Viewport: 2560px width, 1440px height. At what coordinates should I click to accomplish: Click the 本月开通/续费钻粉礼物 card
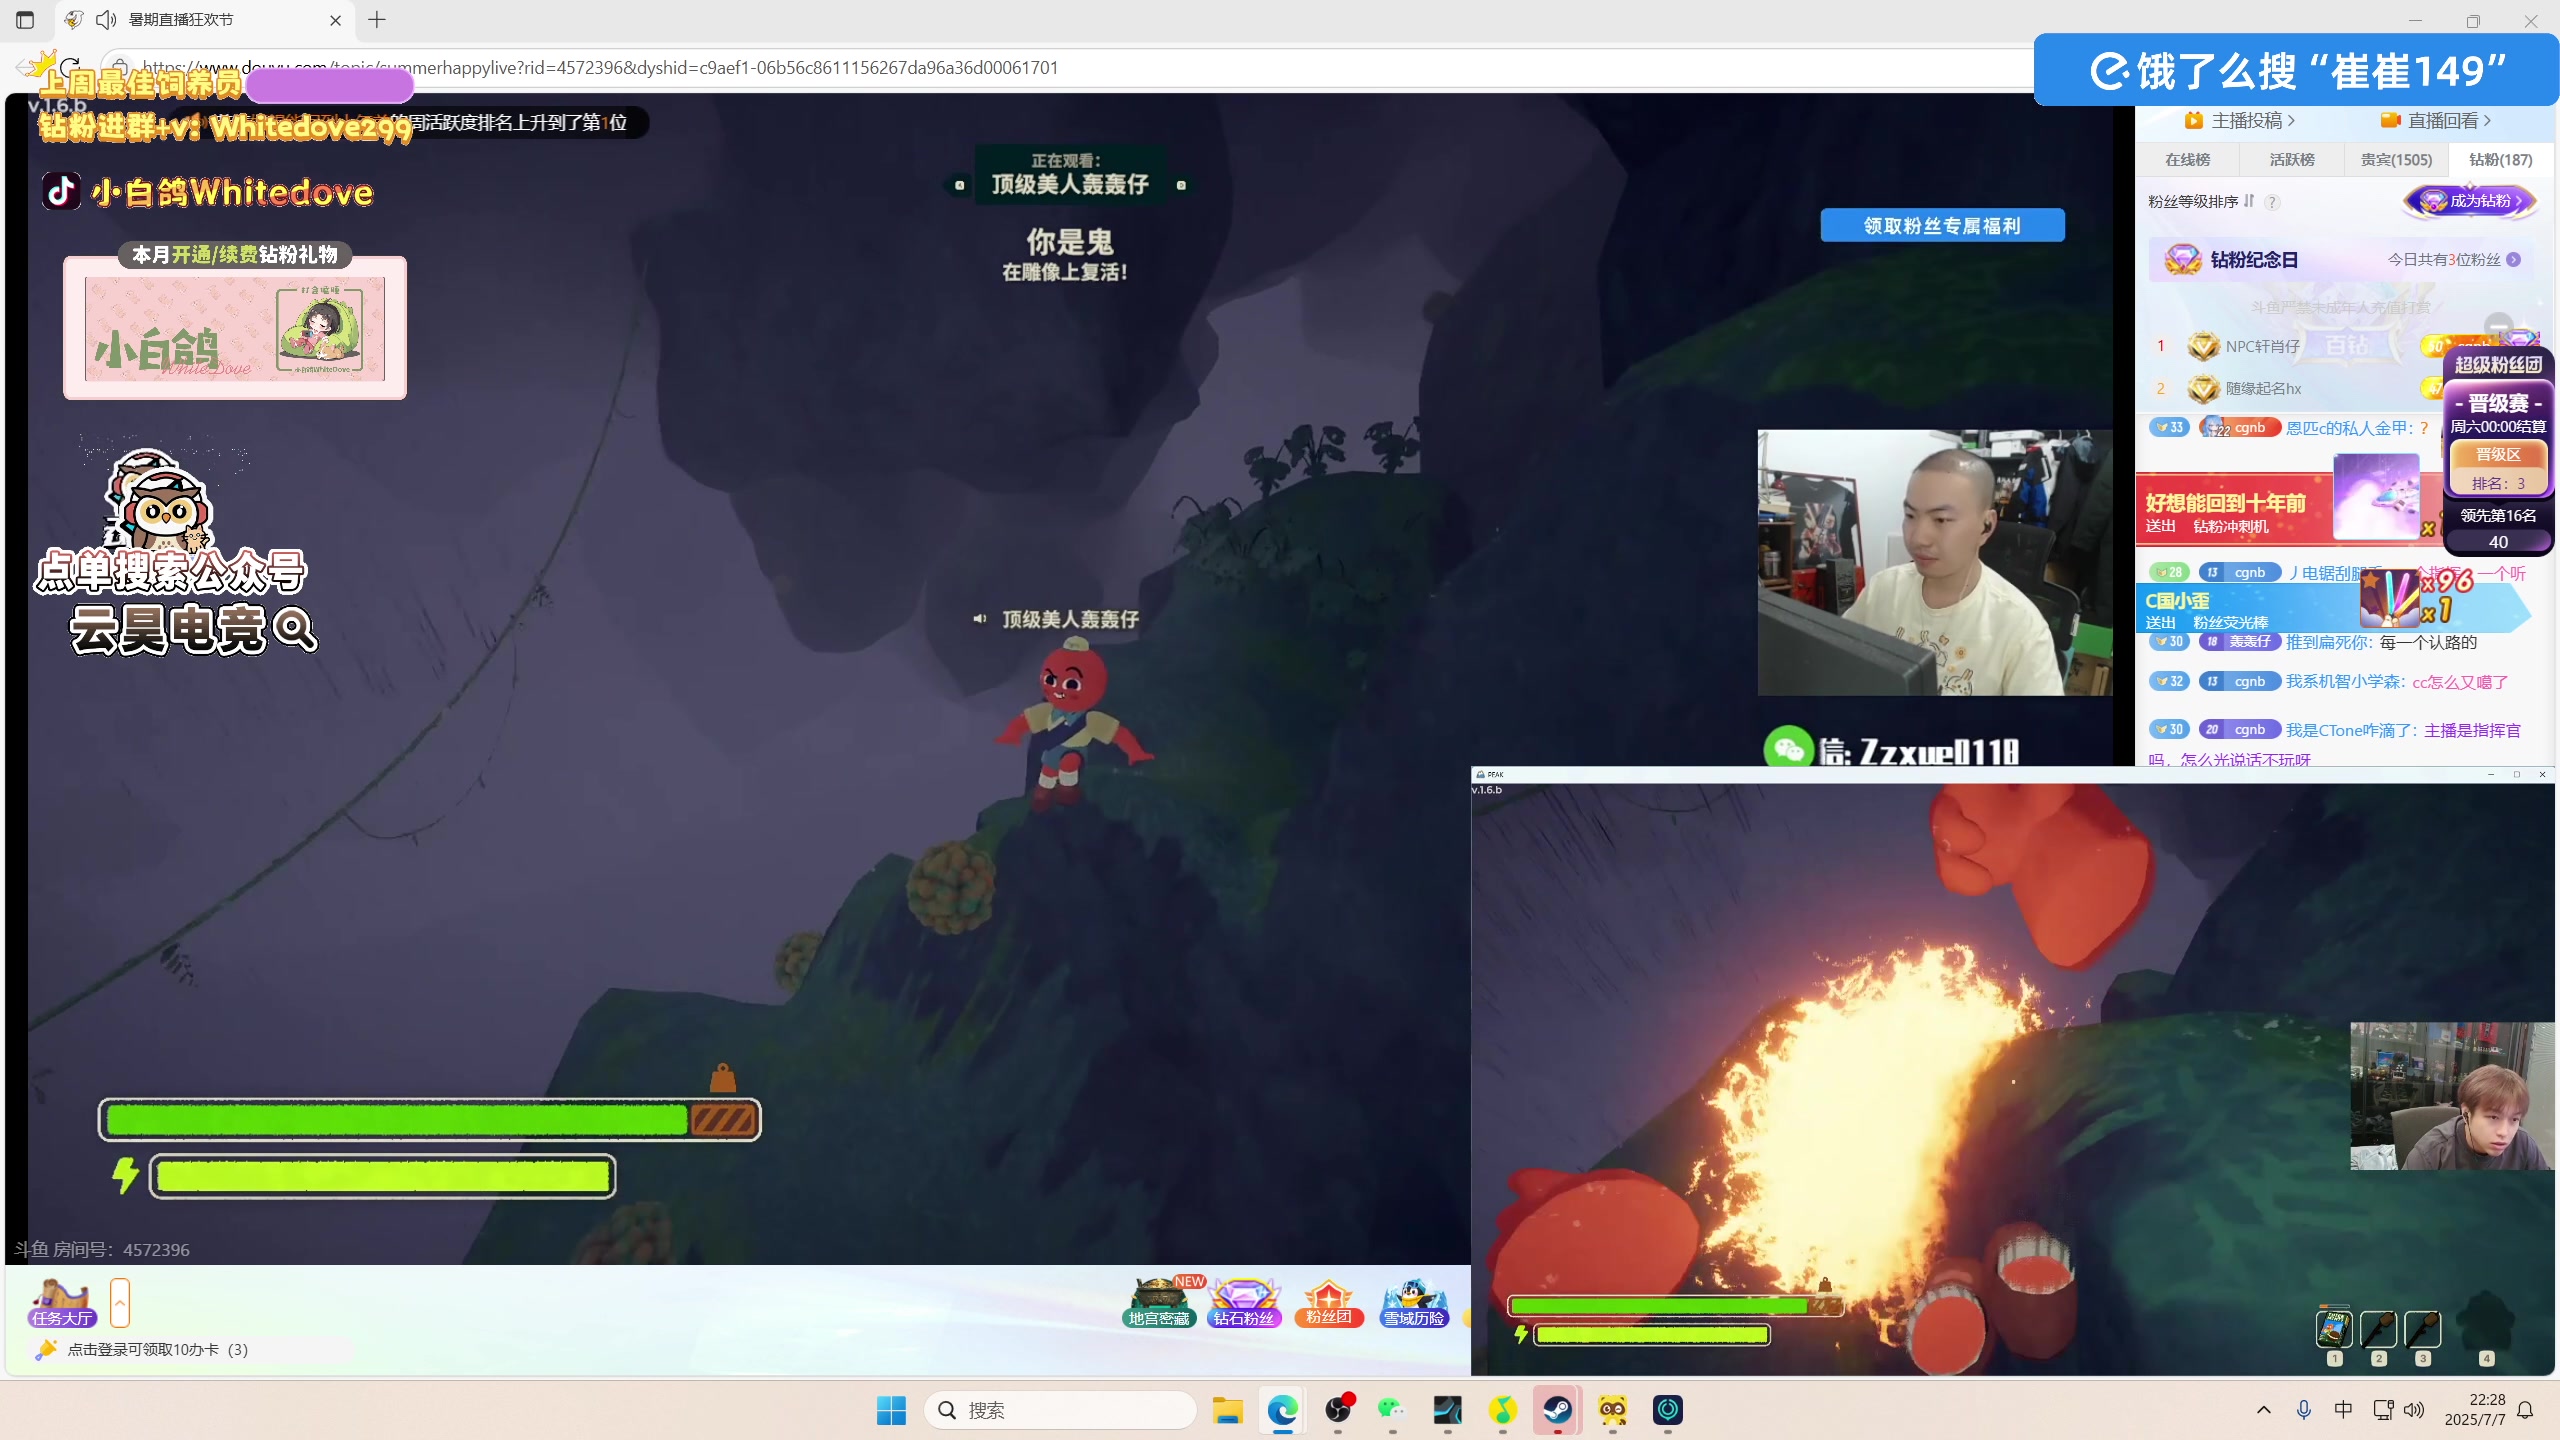coord(235,322)
